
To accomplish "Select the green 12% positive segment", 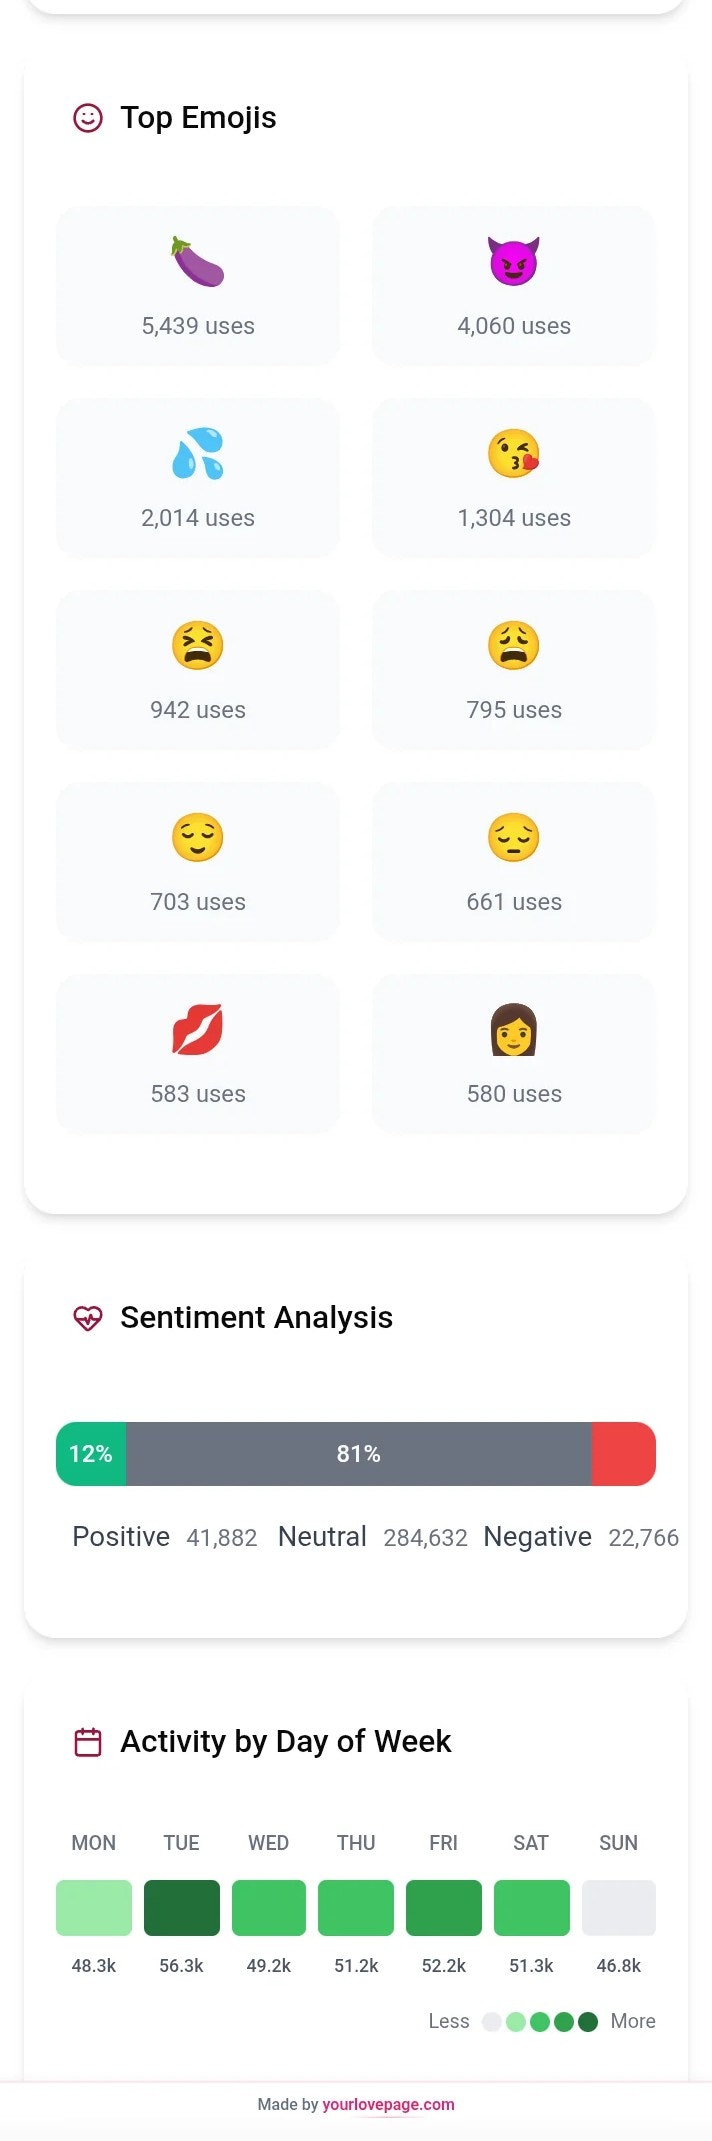I will pyautogui.click(x=92, y=1454).
